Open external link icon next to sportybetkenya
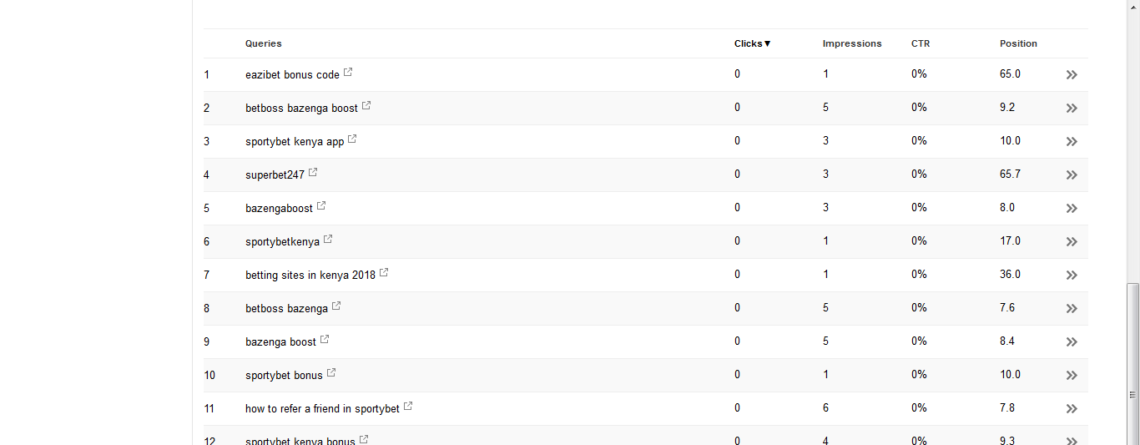 point(328,240)
